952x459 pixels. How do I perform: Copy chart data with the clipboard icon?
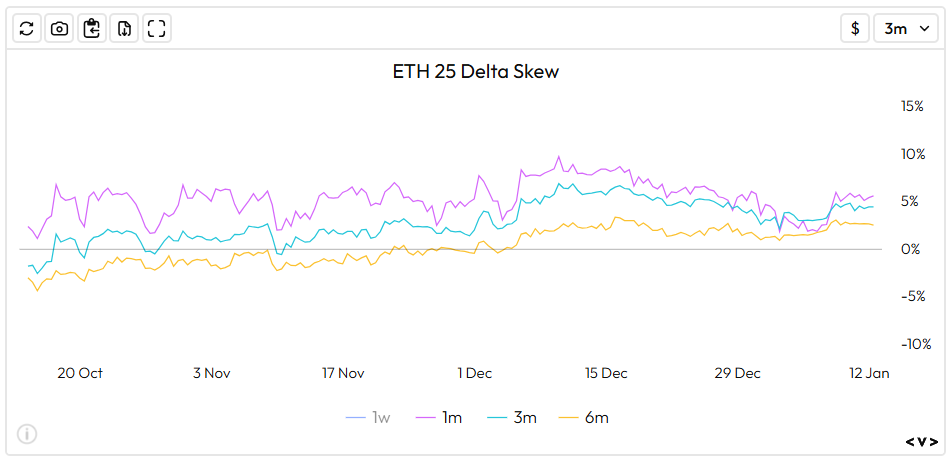pos(92,28)
